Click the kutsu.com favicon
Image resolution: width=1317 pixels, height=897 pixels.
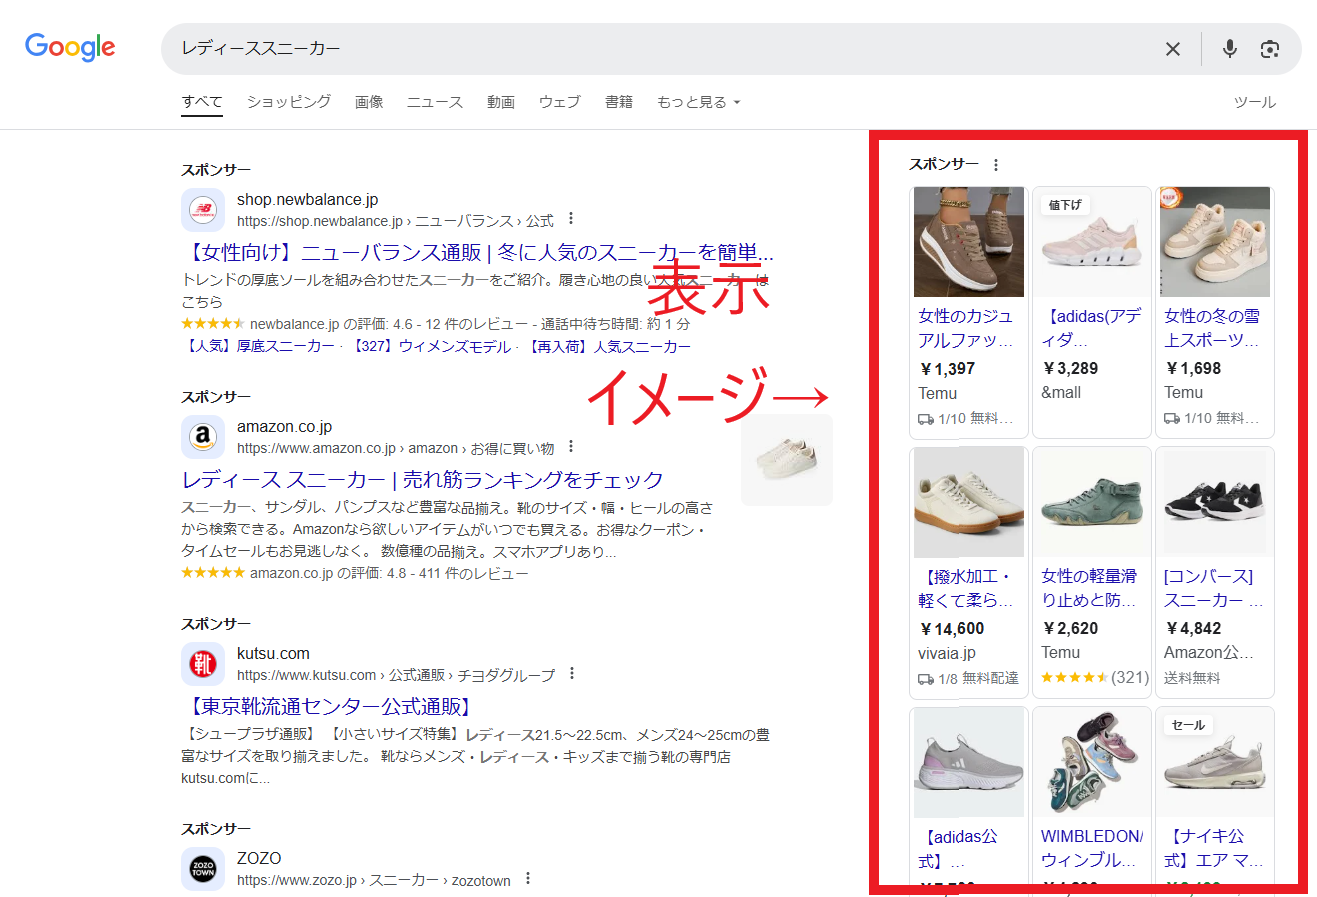tap(203, 664)
